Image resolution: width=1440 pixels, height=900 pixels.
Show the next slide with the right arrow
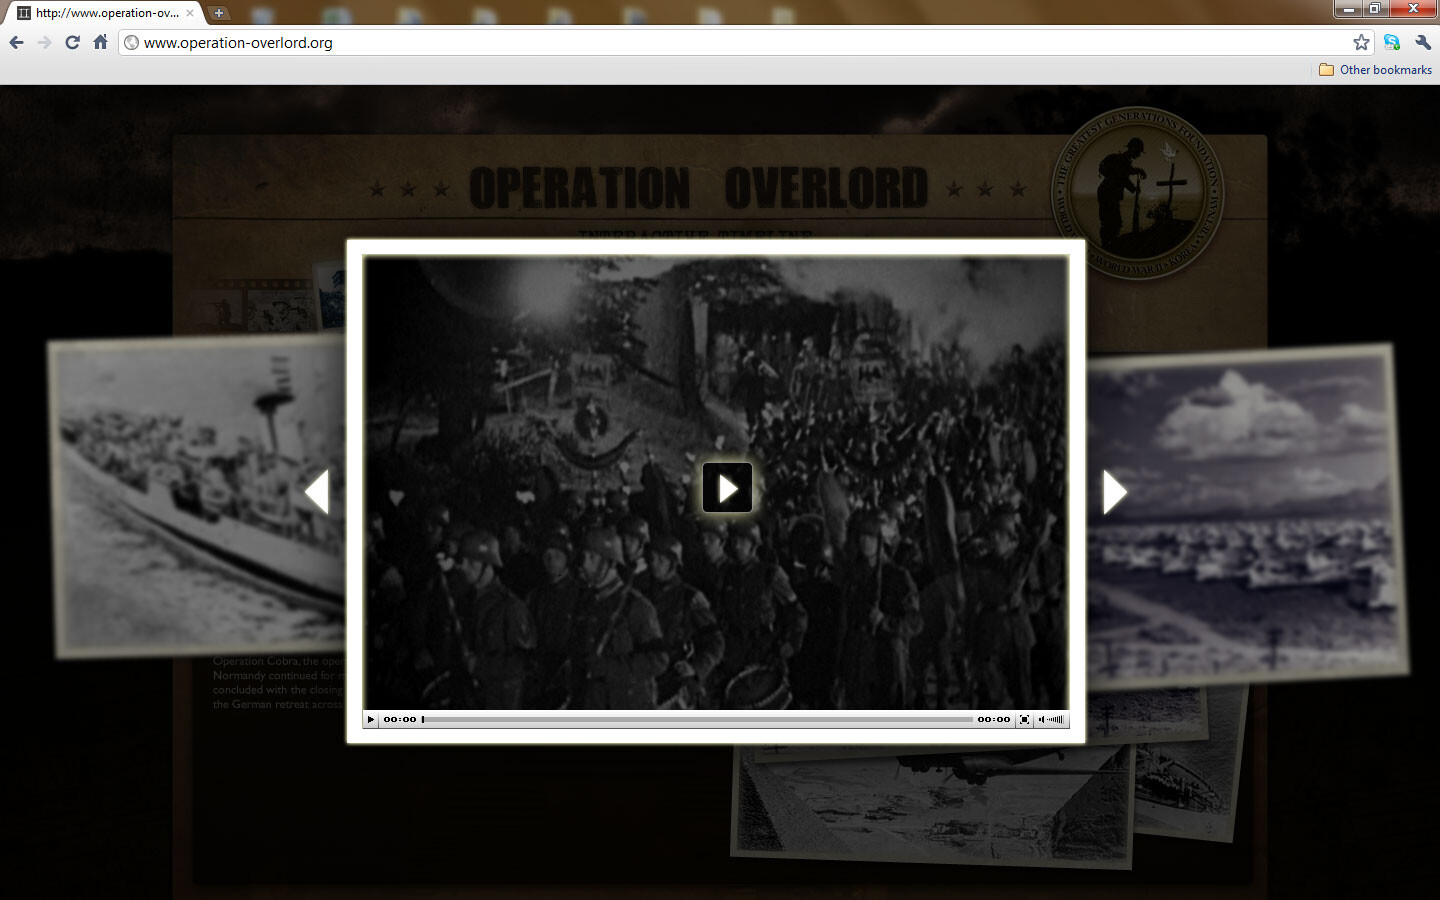pos(1115,492)
